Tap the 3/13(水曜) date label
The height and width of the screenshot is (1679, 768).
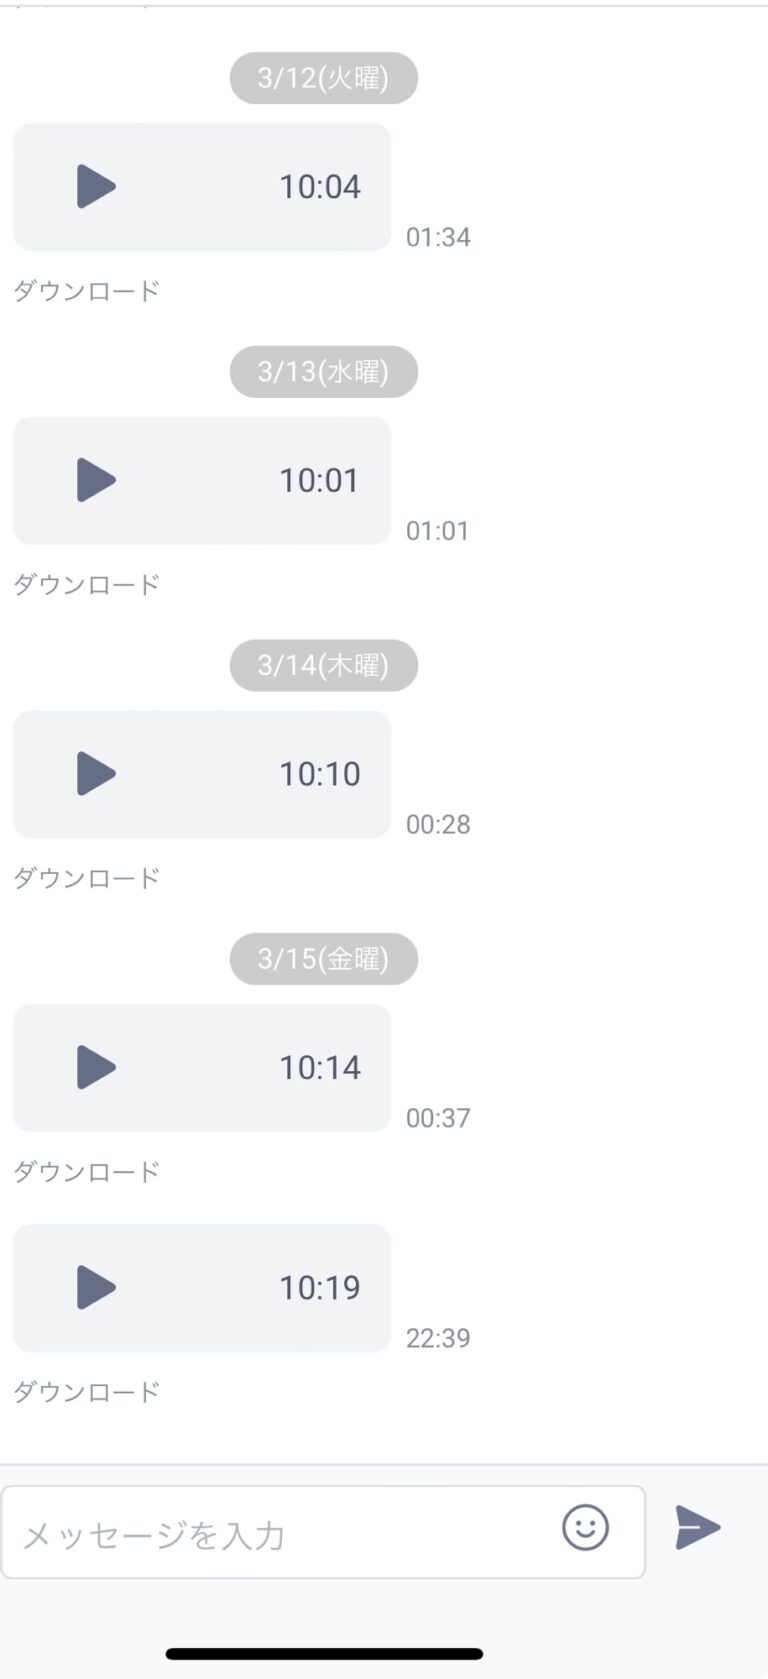[x=323, y=372]
